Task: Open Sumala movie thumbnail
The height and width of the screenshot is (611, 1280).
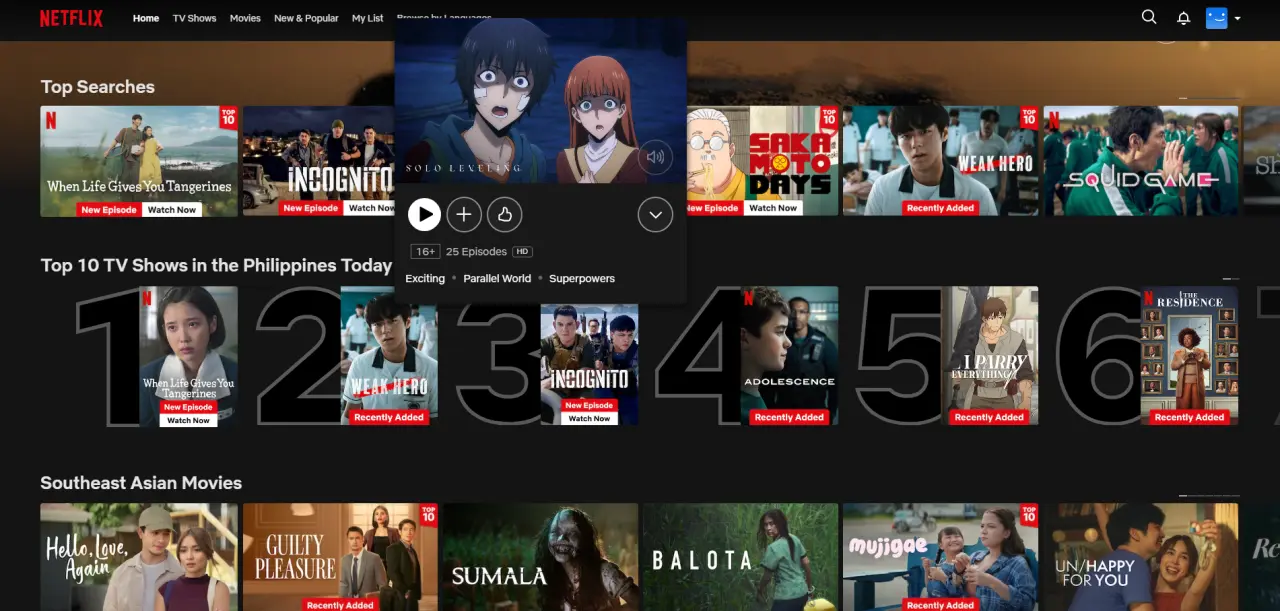Action: coord(541,557)
